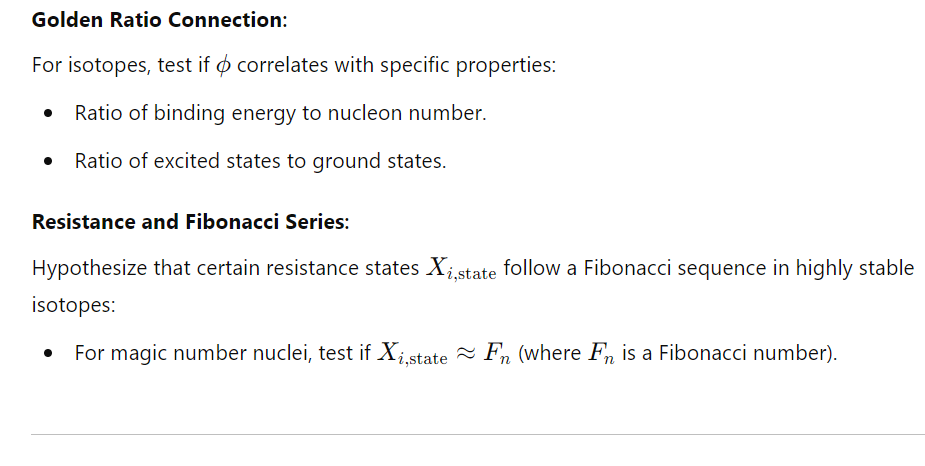Click the Golden Ratio Connection heading
The width and height of the screenshot is (925, 466).
[x=159, y=20]
